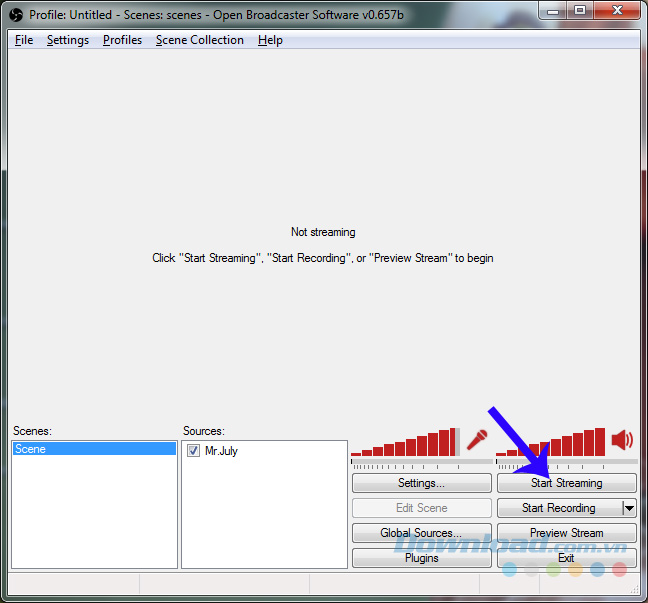Open the Help menu
This screenshot has height=603, width=648.
(270, 40)
